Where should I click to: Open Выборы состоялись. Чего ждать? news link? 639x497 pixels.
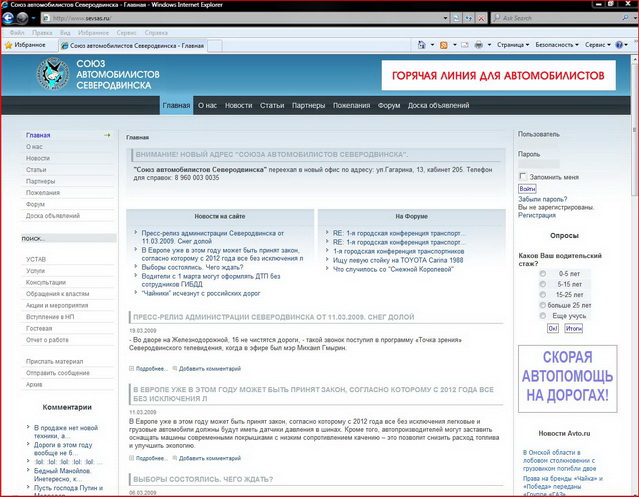192,267
